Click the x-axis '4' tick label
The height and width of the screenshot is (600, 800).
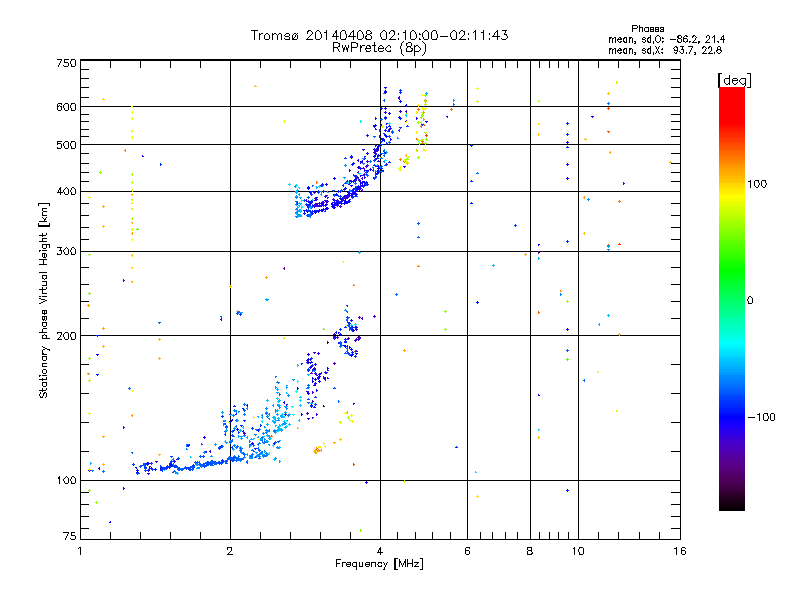380,551
